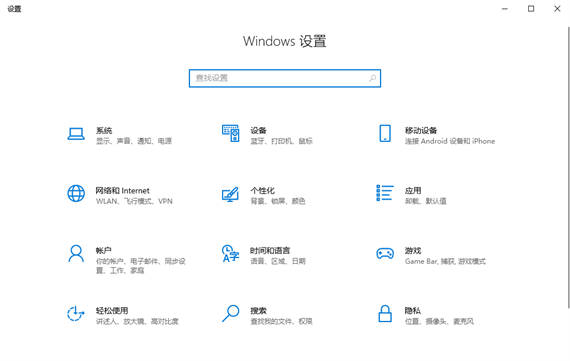
Task: Open the 帐户 person icon
Action: point(76,253)
